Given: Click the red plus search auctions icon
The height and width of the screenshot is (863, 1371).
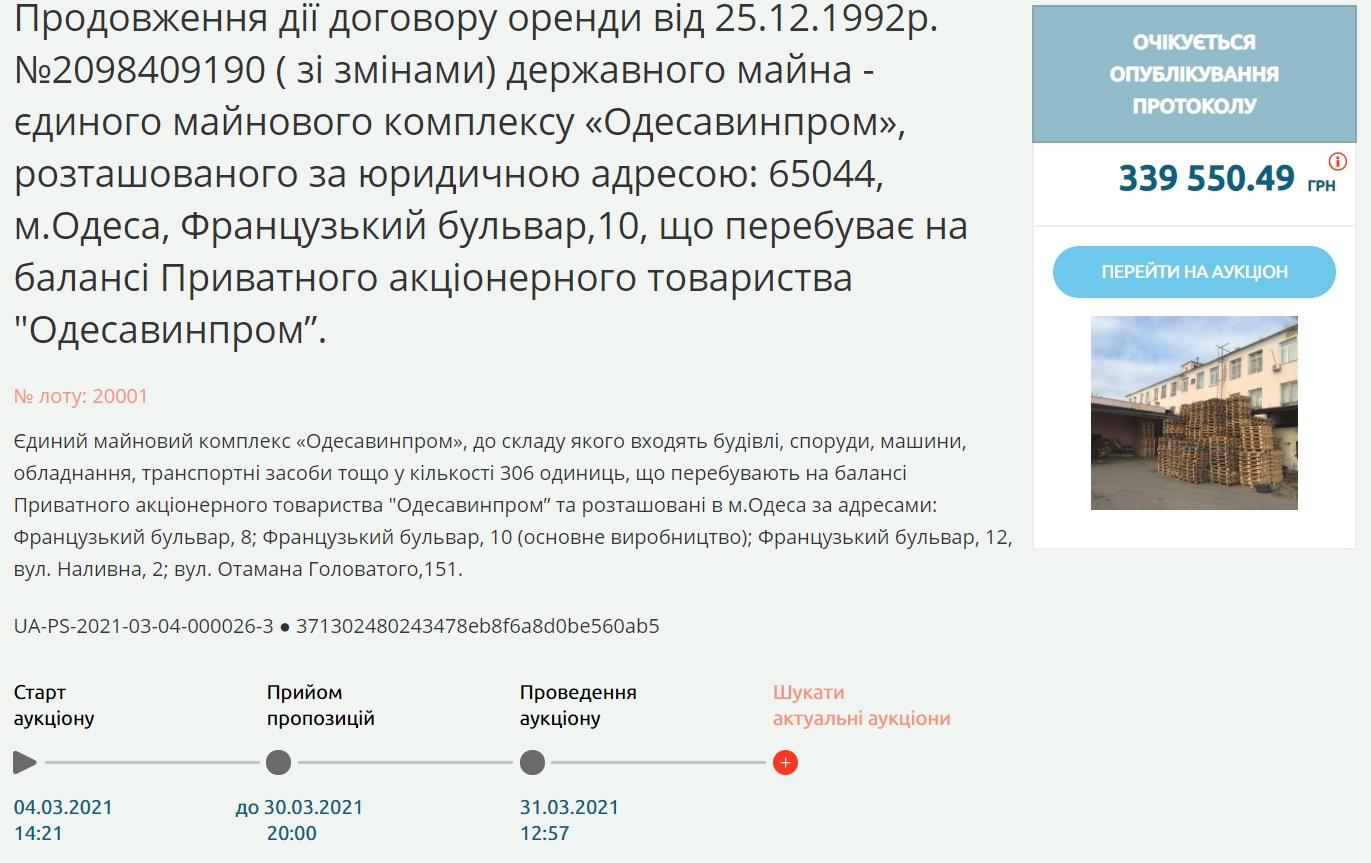Looking at the screenshot, I should tap(785, 763).
